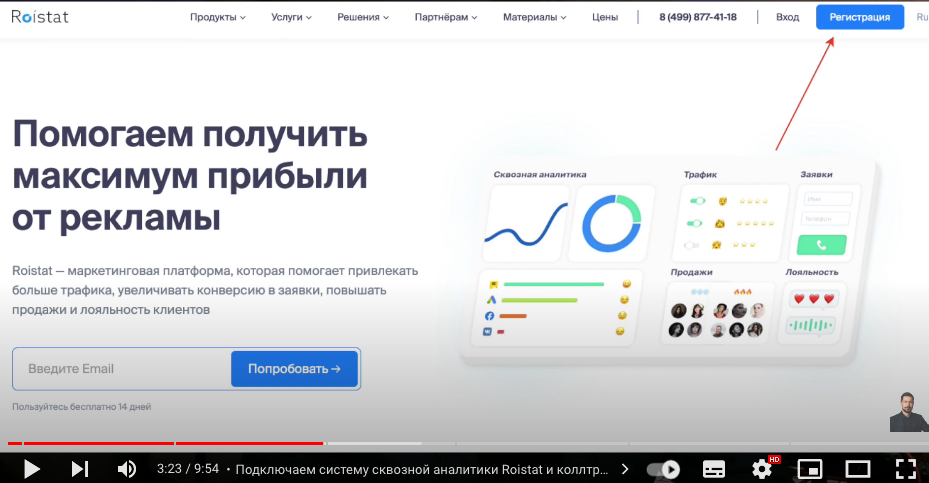Expand the Партнёрам menu

click(x=446, y=17)
